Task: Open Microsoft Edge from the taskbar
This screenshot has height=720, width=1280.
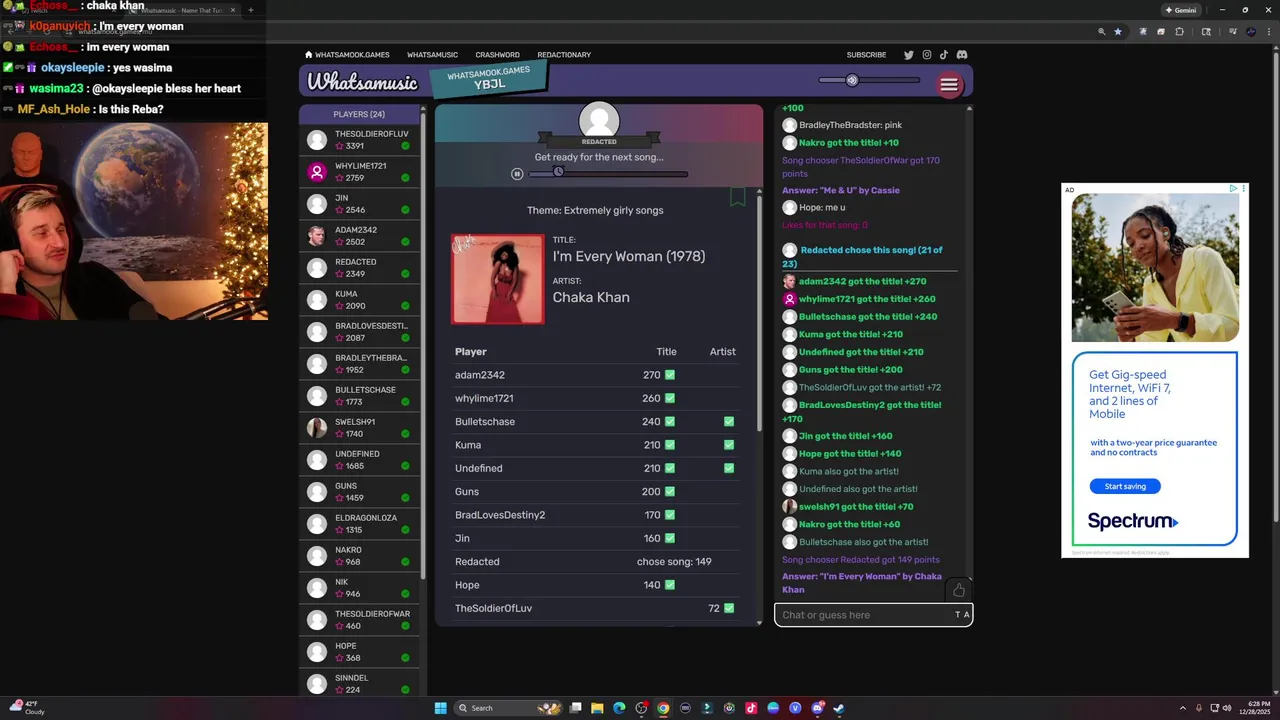Action: pos(619,708)
